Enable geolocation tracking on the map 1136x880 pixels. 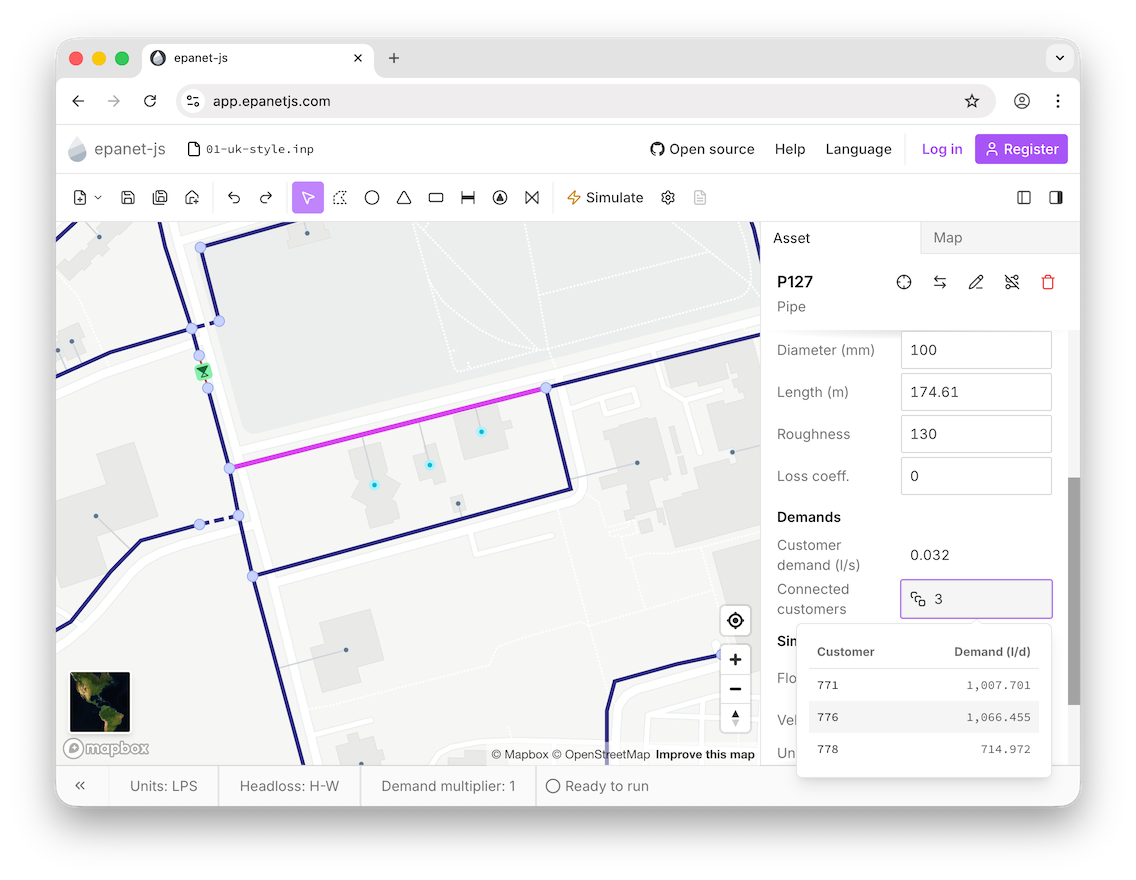tap(735, 620)
